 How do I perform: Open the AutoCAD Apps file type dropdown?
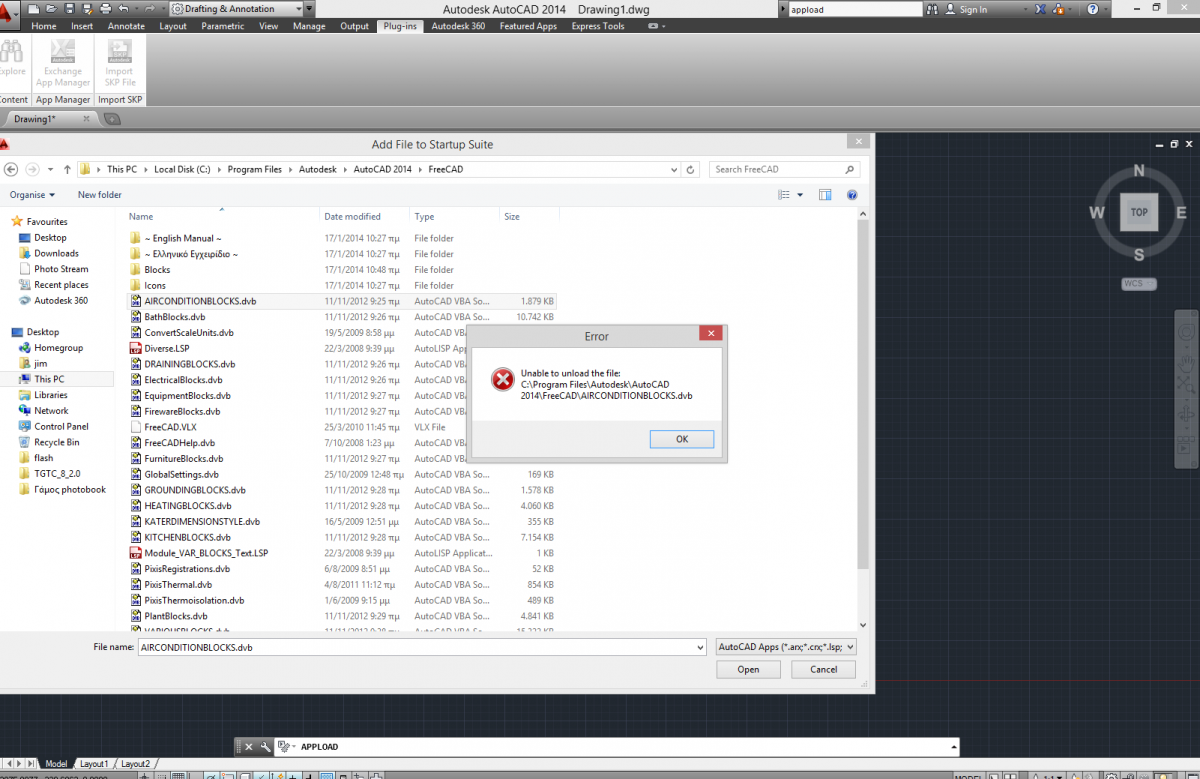click(x=786, y=647)
